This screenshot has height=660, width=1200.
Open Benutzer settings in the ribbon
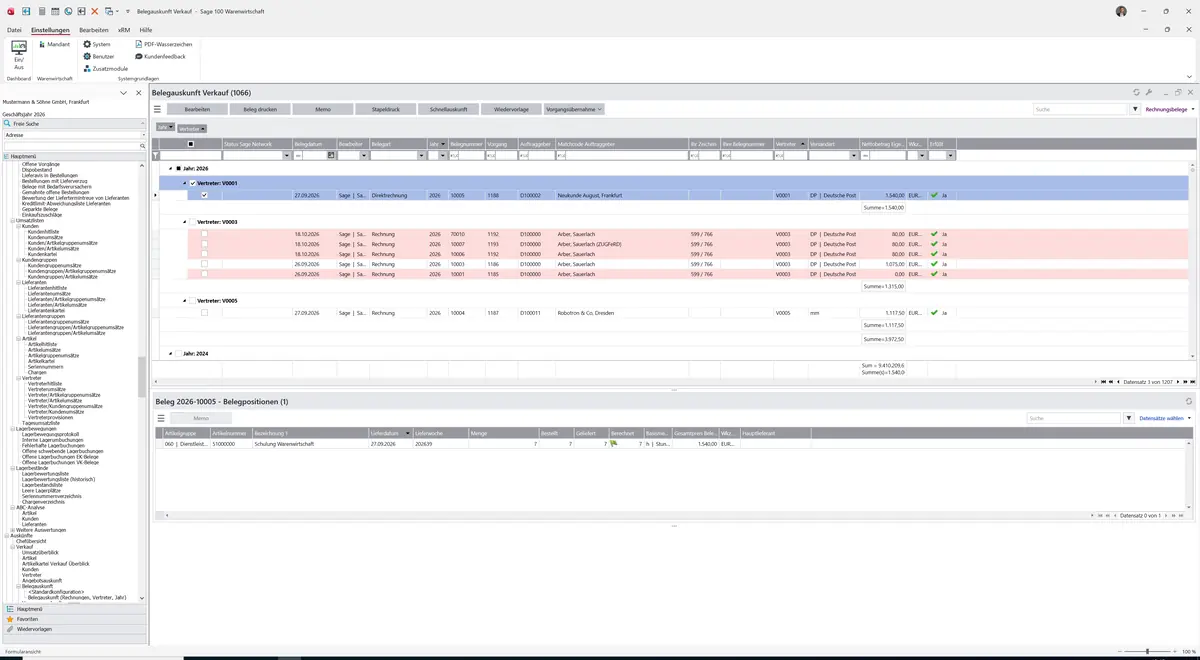coord(98,57)
